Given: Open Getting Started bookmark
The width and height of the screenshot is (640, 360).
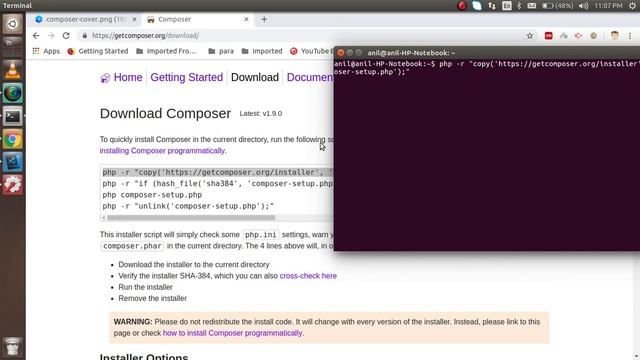Looking at the screenshot, I should [98, 51].
